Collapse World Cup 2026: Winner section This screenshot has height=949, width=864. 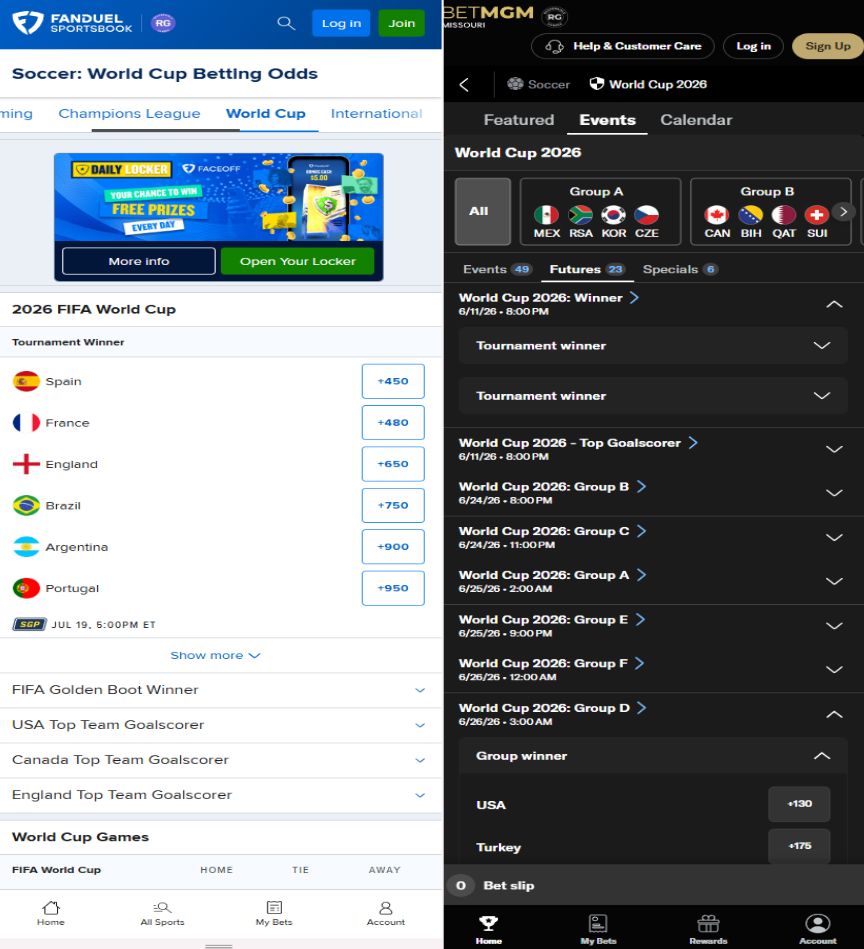[834, 304]
